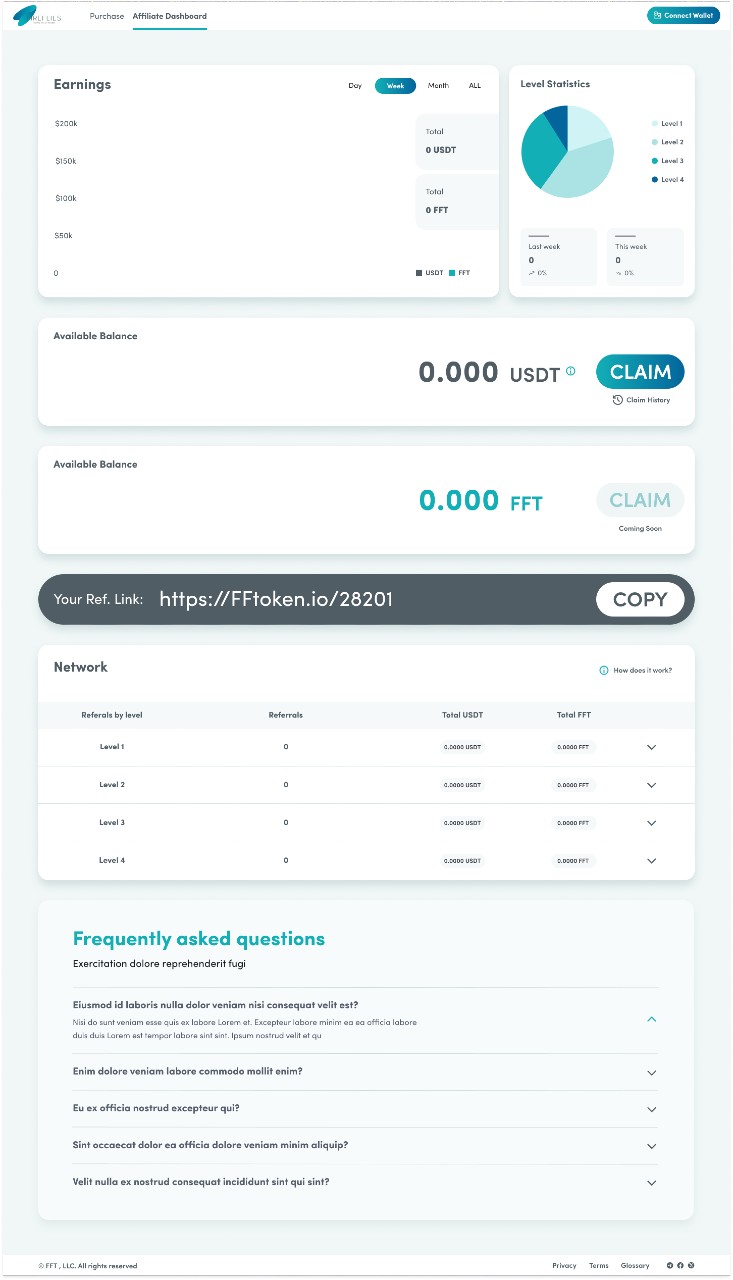The height and width of the screenshot is (1280, 733).
Task: Click the Claim History clock icon
Action: point(618,400)
